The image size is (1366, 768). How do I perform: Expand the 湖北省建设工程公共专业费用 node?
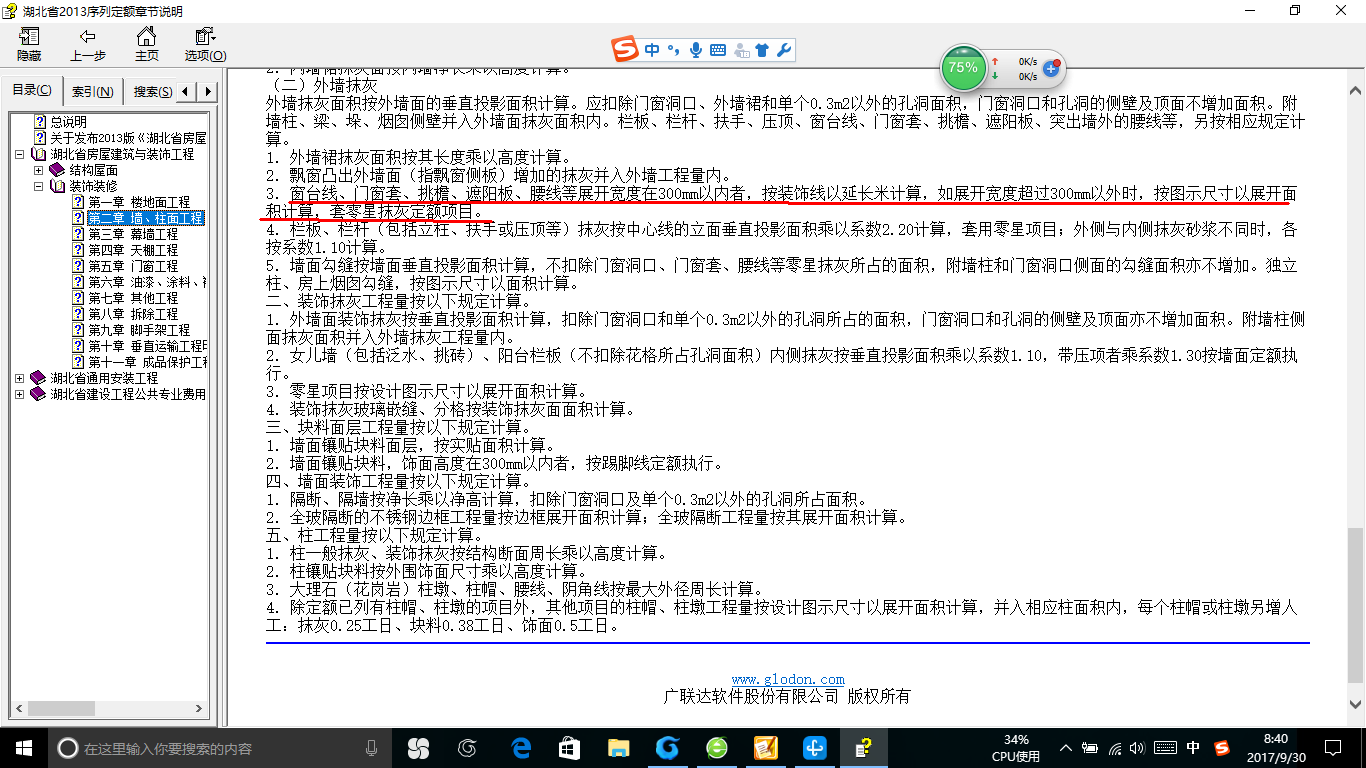(21, 394)
